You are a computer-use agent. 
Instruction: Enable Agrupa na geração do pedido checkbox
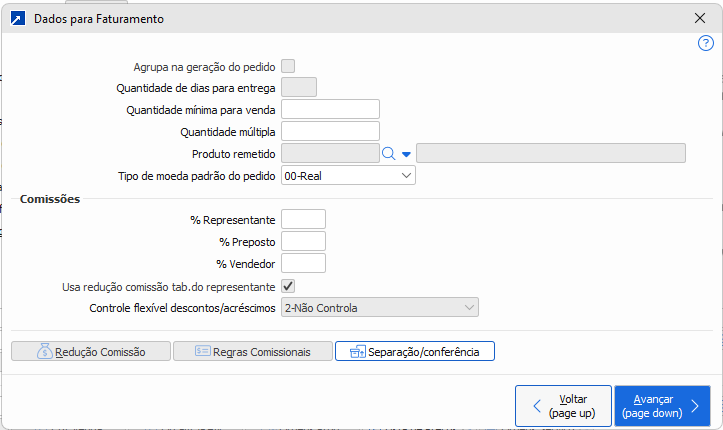(288, 66)
